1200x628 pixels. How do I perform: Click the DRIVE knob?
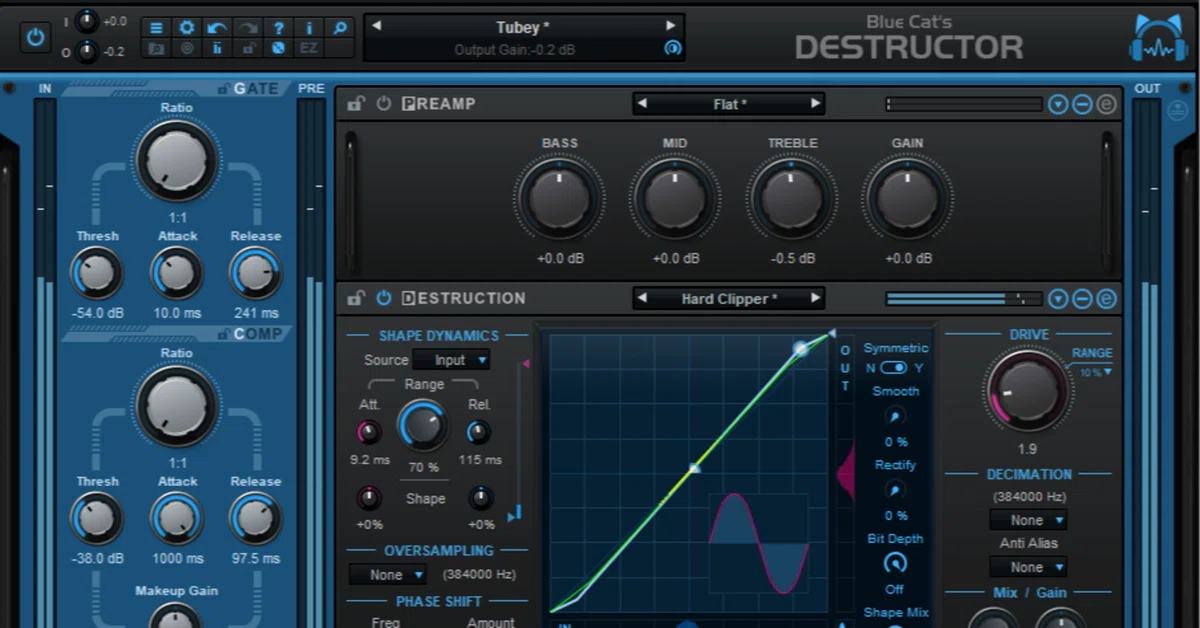tap(1028, 392)
